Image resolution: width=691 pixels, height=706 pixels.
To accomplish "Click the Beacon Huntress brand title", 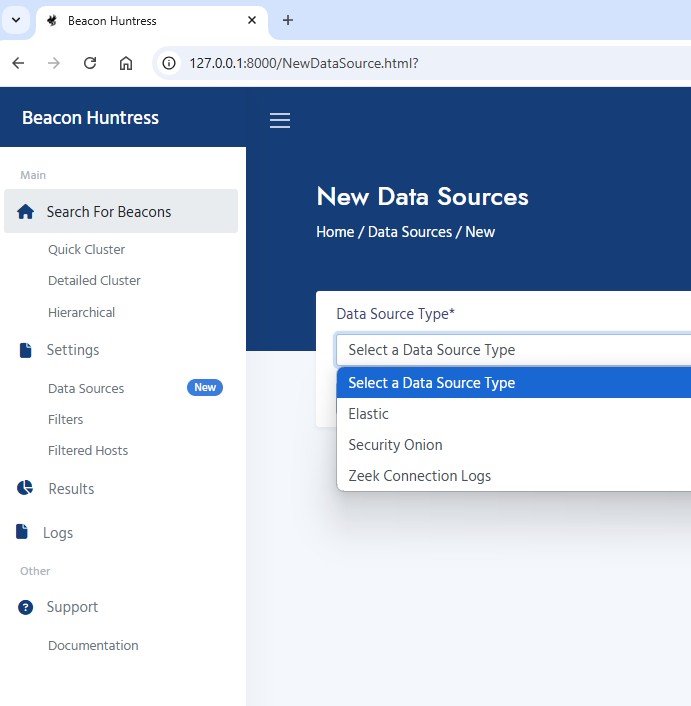I will [90, 118].
